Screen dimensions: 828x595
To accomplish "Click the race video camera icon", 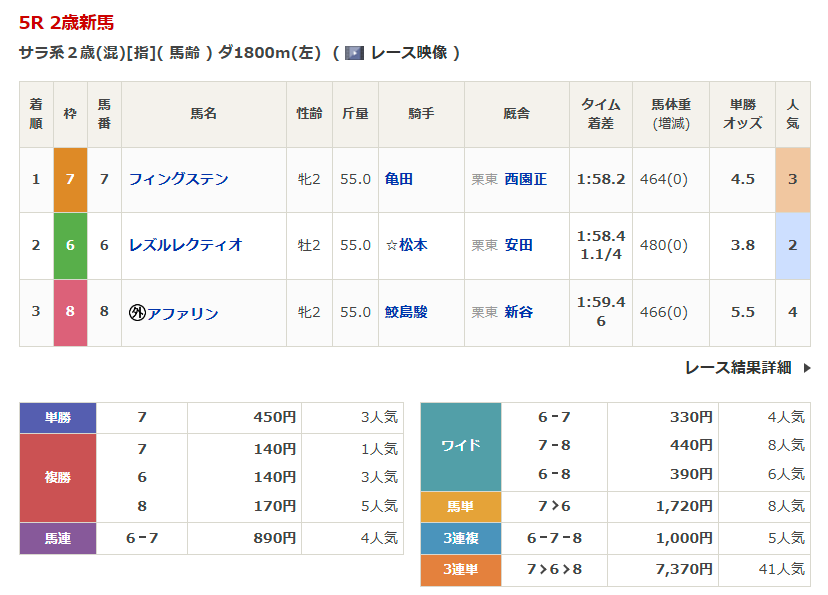I will pos(354,53).
